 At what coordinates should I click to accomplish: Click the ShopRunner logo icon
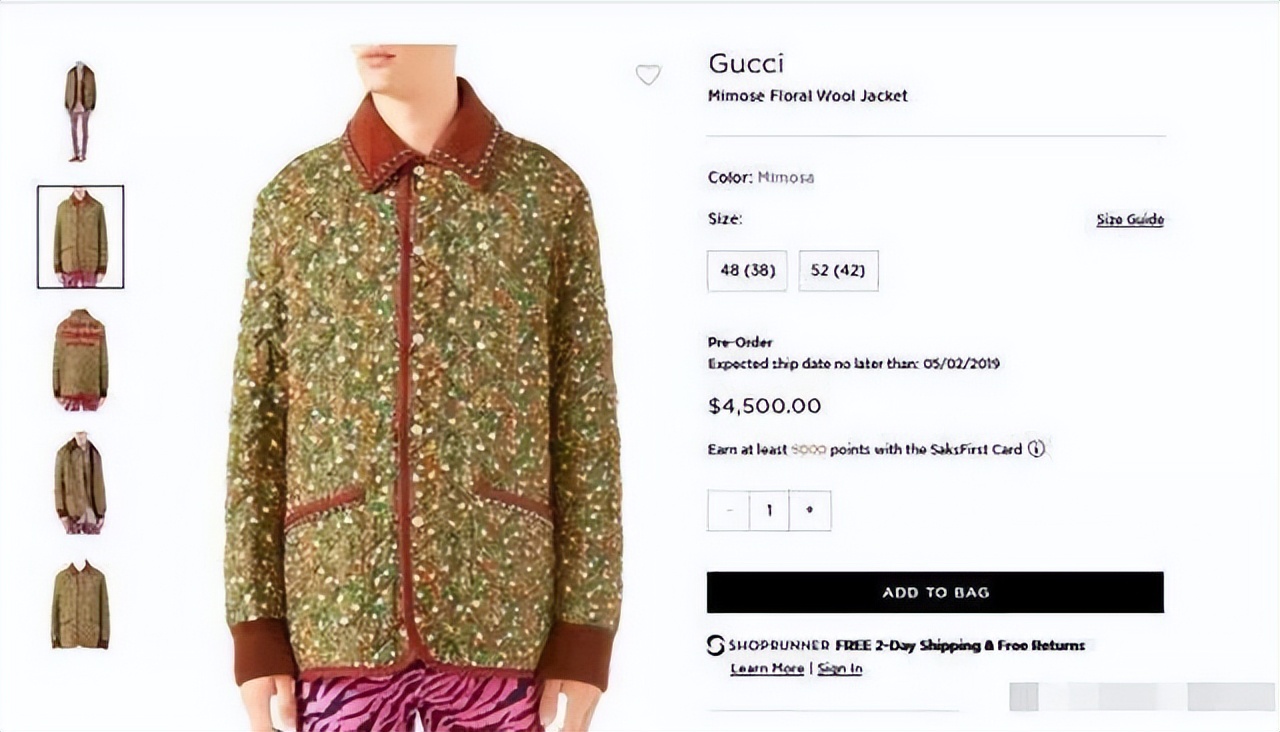715,646
